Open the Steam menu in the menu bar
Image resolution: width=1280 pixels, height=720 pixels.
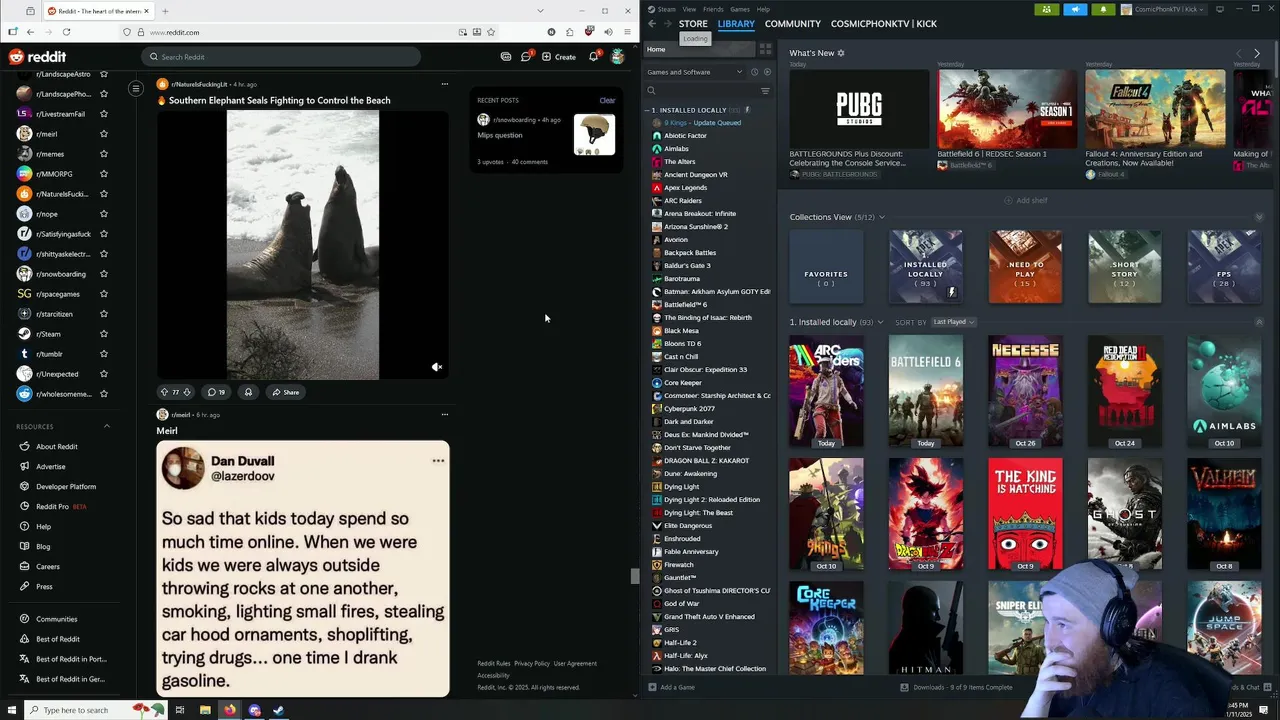click(x=667, y=9)
